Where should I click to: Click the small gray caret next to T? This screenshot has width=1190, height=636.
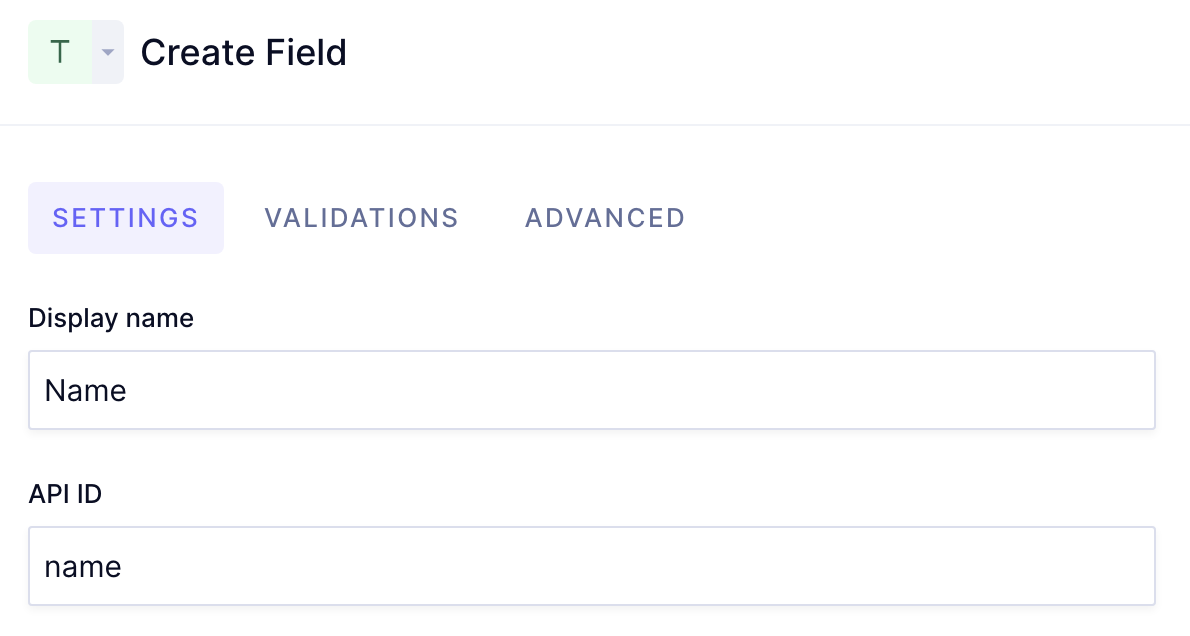[x=108, y=52]
